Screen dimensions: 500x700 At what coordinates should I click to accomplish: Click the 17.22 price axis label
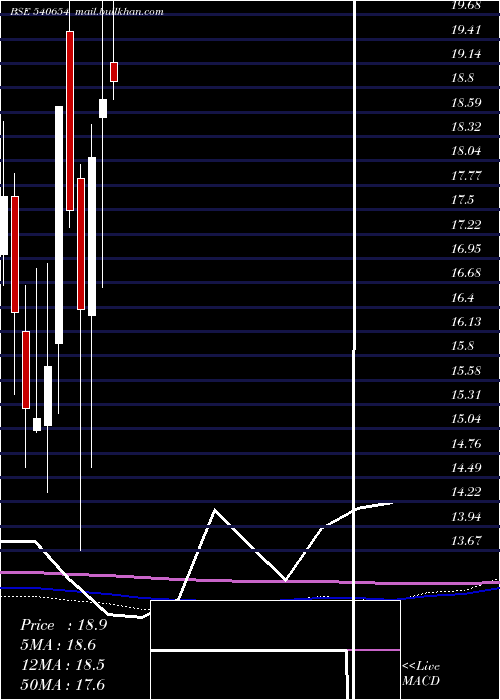(466, 224)
